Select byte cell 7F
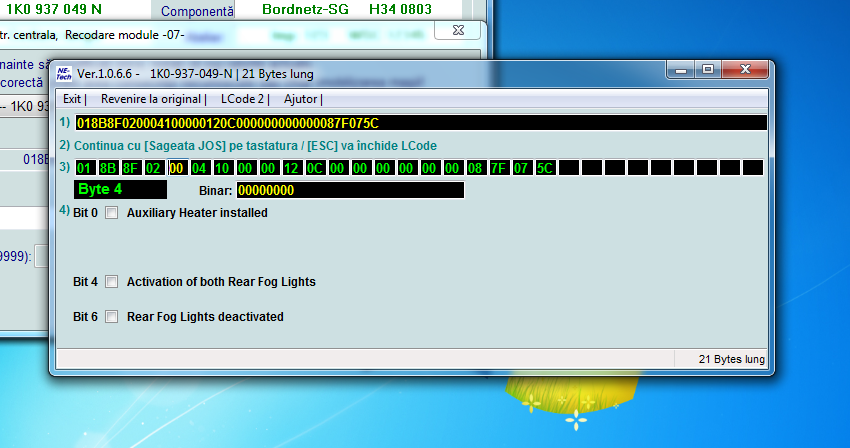Image resolution: width=850 pixels, height=448 pixels. [x=498, y=167]
